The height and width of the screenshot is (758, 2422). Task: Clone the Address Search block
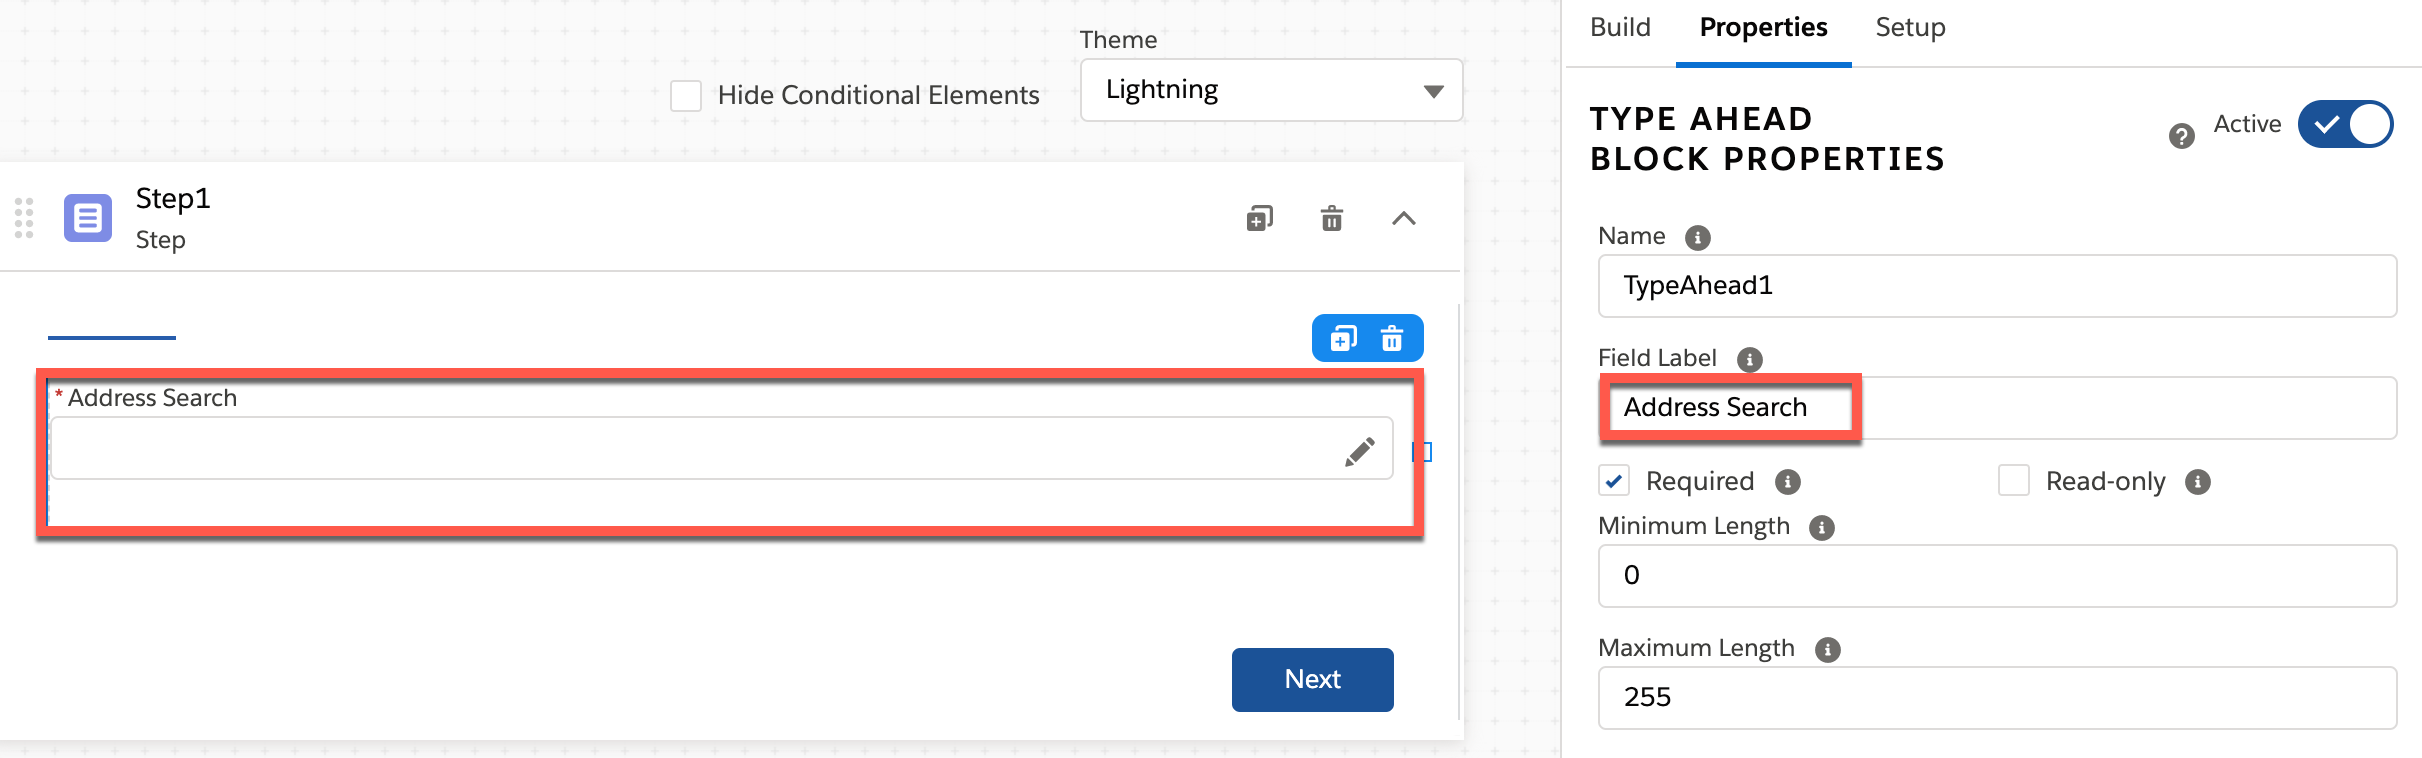(1344, 339)
